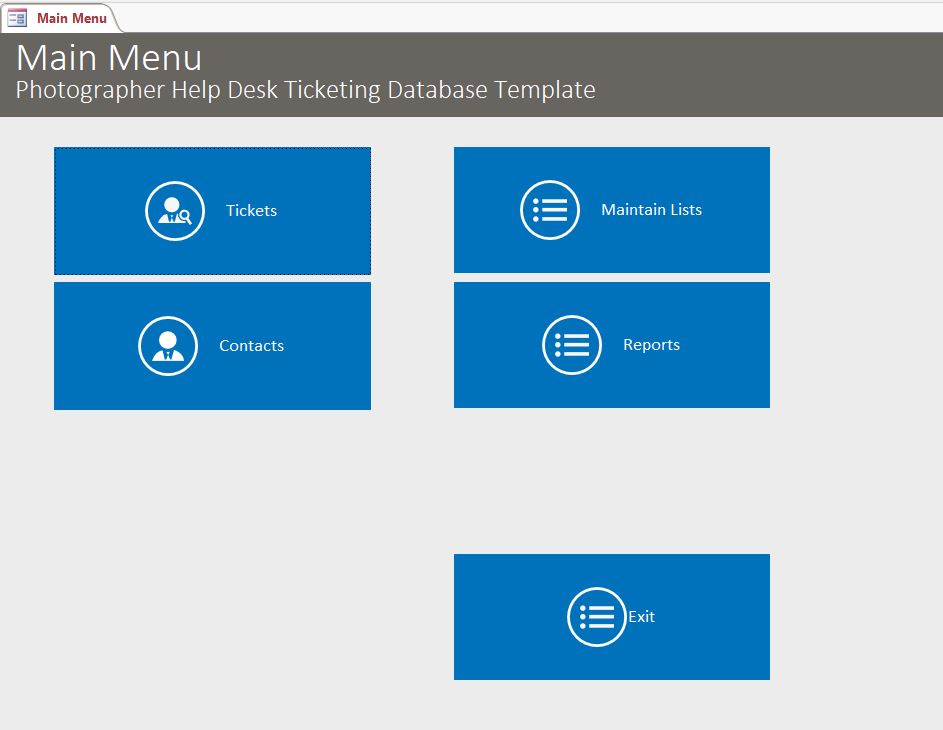This screenshot has width=943, height=730.
Task: Click the Exit list icon
Action: point(597,617)
